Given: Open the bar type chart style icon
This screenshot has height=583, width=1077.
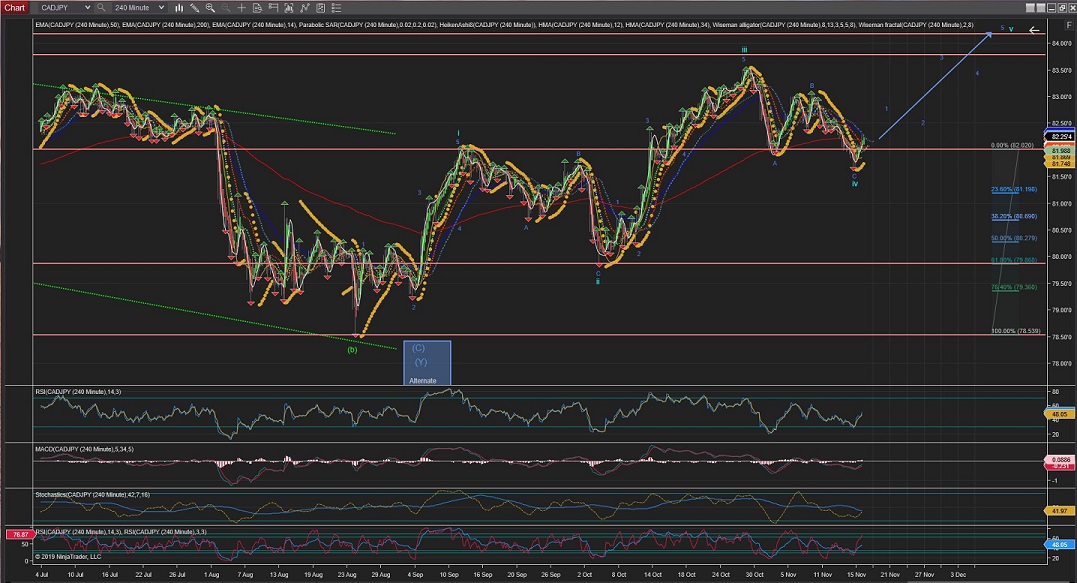Looking at the screenshot, I should pos(180,7).
